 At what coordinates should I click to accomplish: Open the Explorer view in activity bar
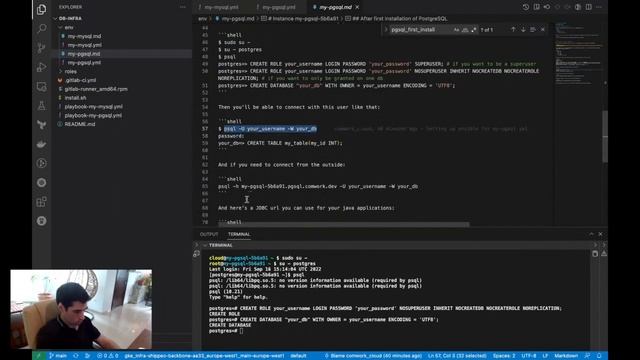click(41, 9)
